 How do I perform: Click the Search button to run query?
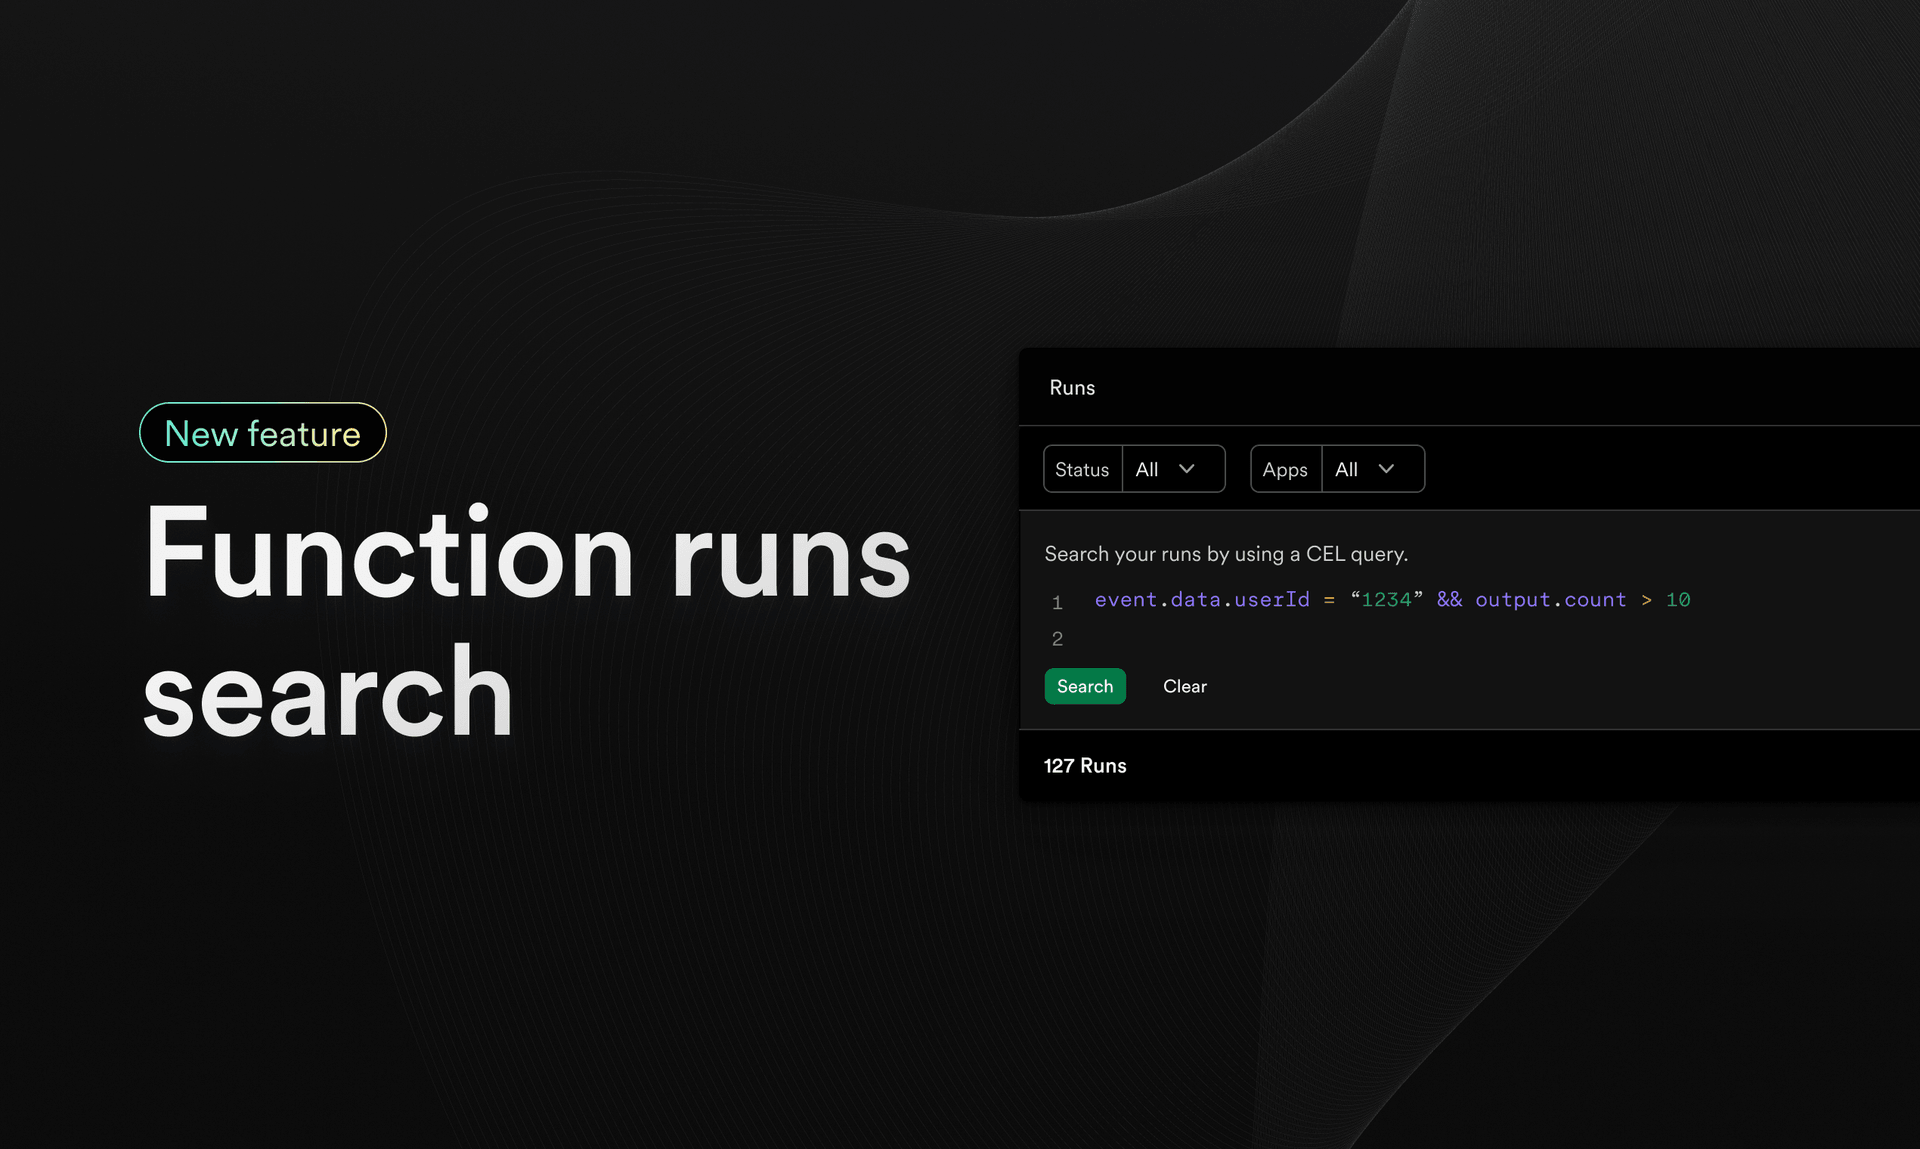(1084, 685)
